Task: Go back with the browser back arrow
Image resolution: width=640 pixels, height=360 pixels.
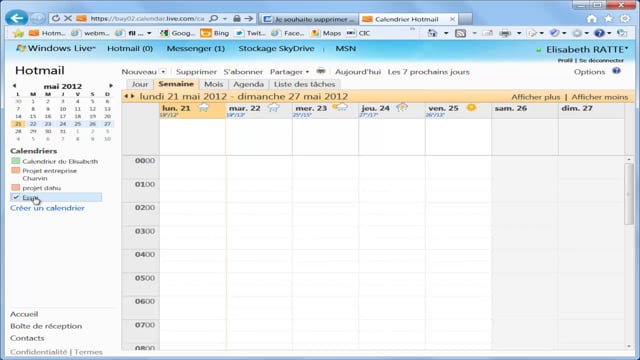Action: point(16,18)
